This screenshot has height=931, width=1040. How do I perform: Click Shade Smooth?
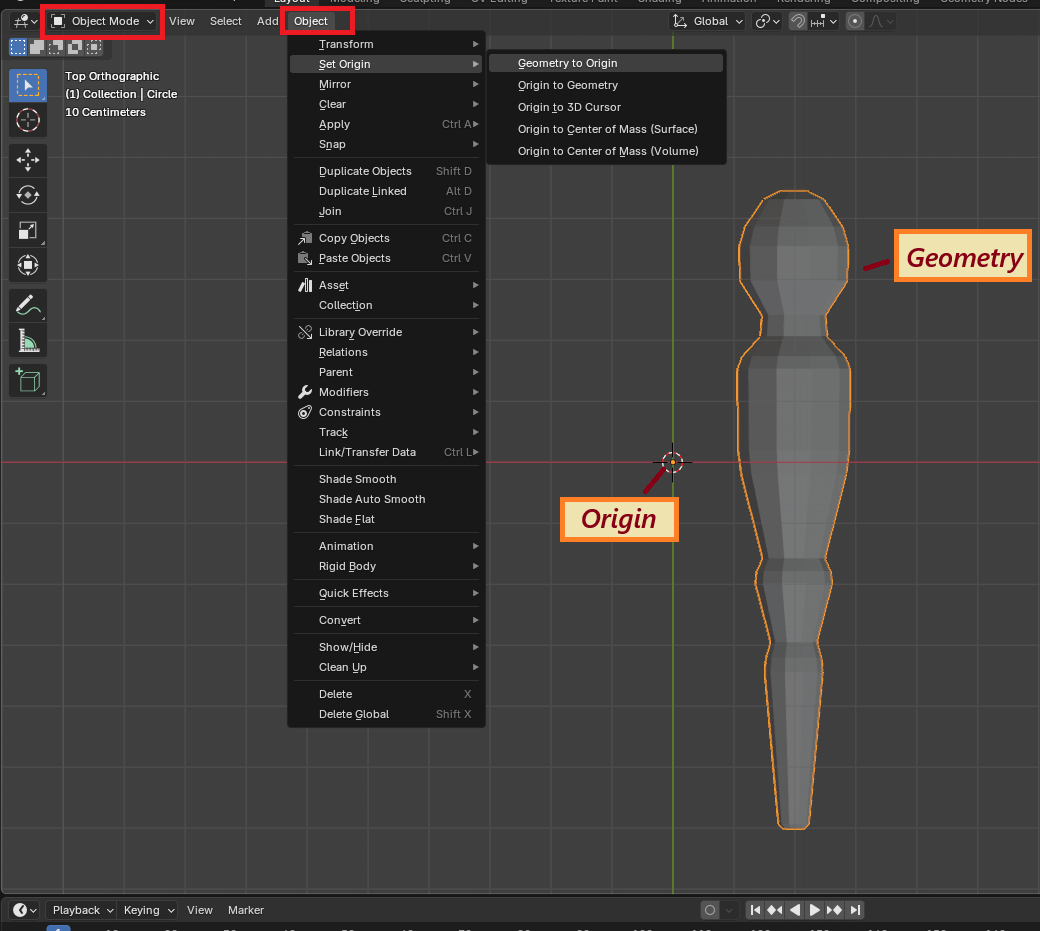[386, 479]
